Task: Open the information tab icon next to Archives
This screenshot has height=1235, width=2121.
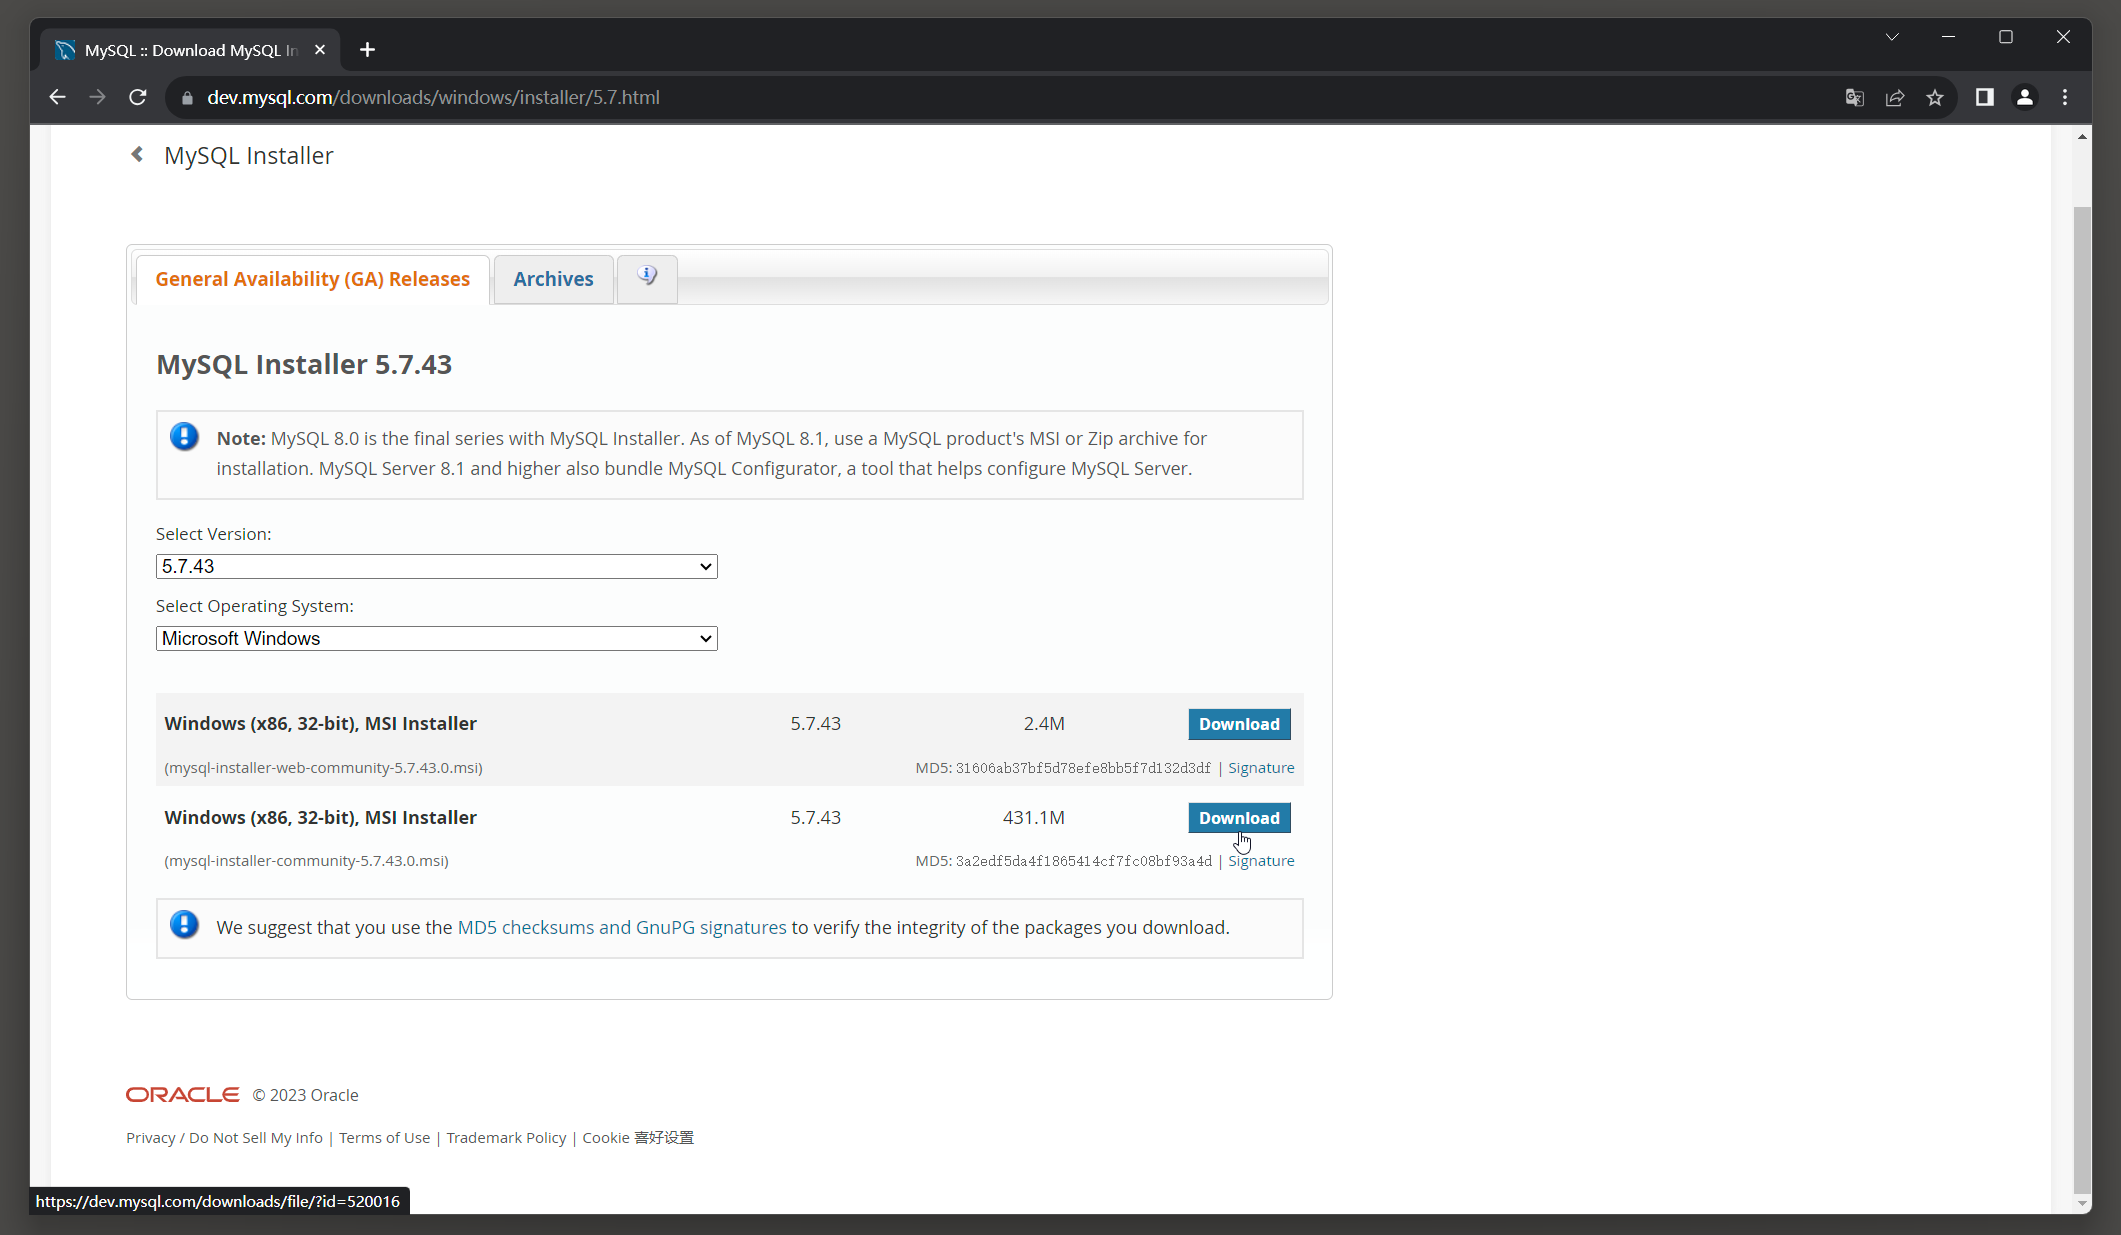Action: (x=647, y=277)
